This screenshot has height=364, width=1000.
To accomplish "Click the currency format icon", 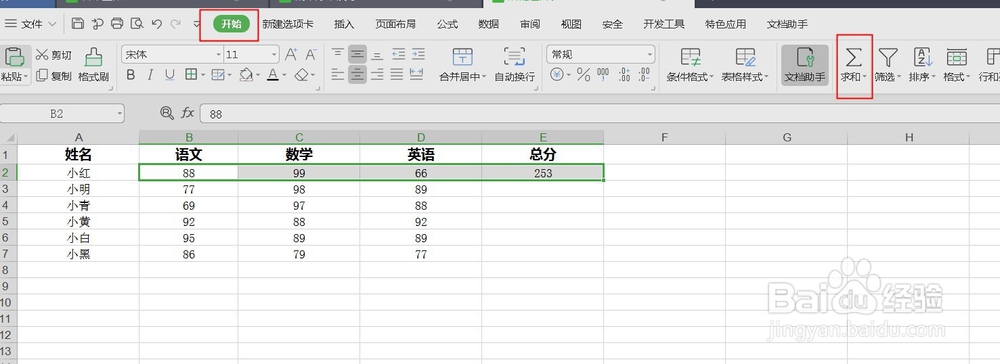I will click(x=557, y=75).
